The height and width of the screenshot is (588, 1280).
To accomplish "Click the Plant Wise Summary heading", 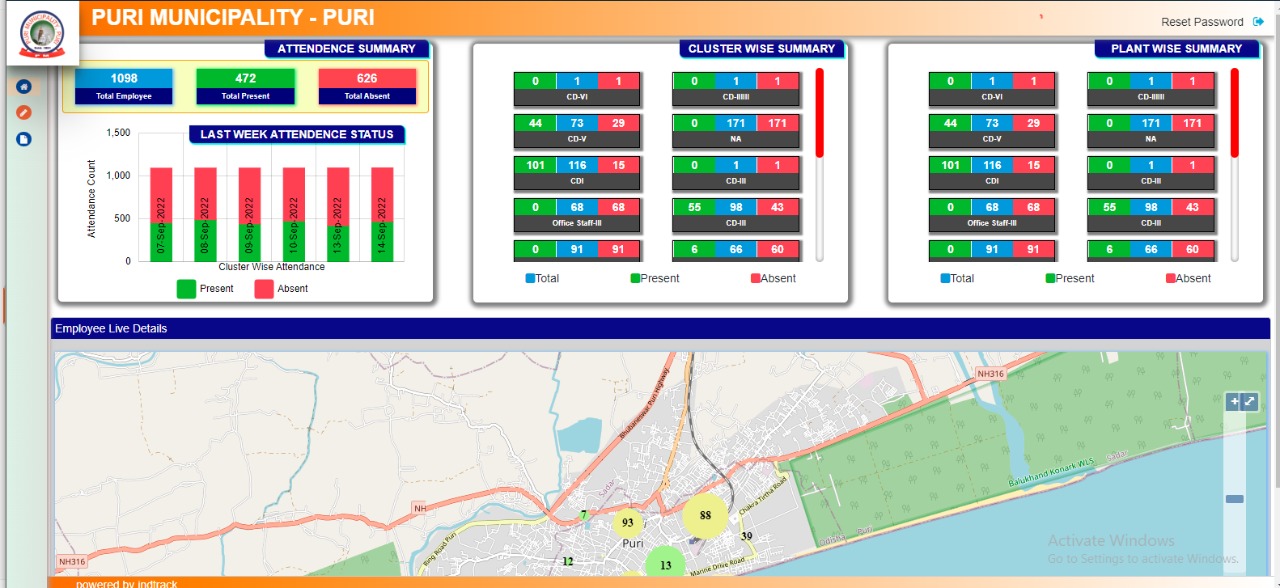I will (x=1177, y=48).
